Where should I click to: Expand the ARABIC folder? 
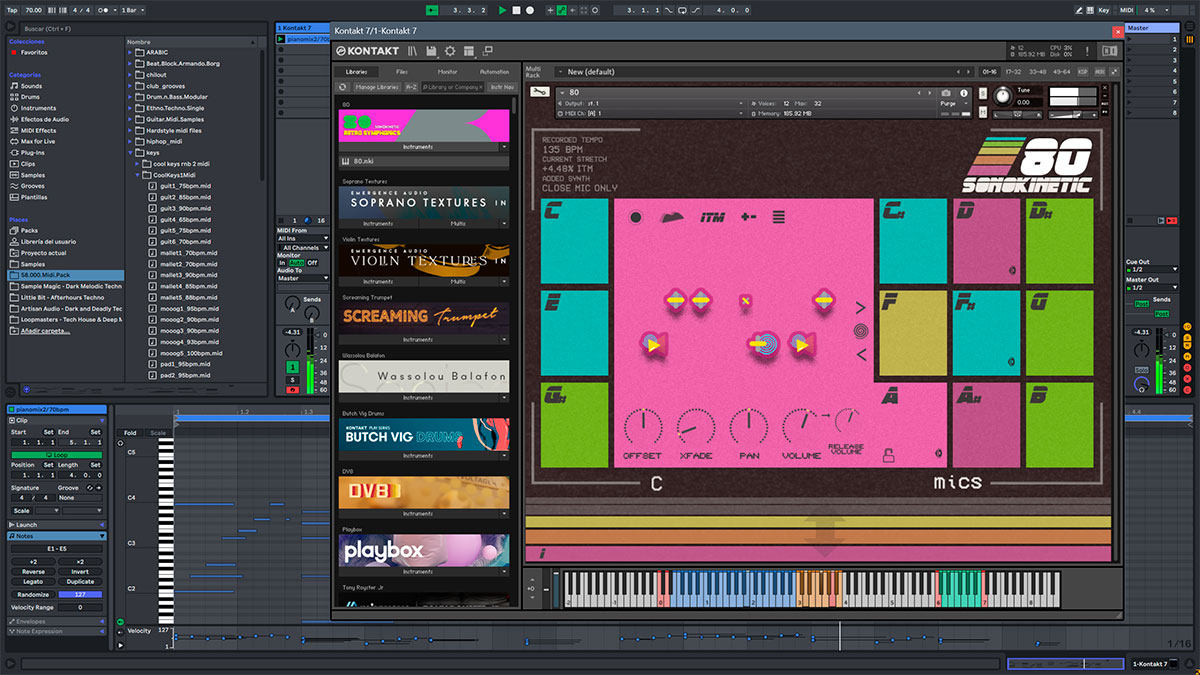131,52
